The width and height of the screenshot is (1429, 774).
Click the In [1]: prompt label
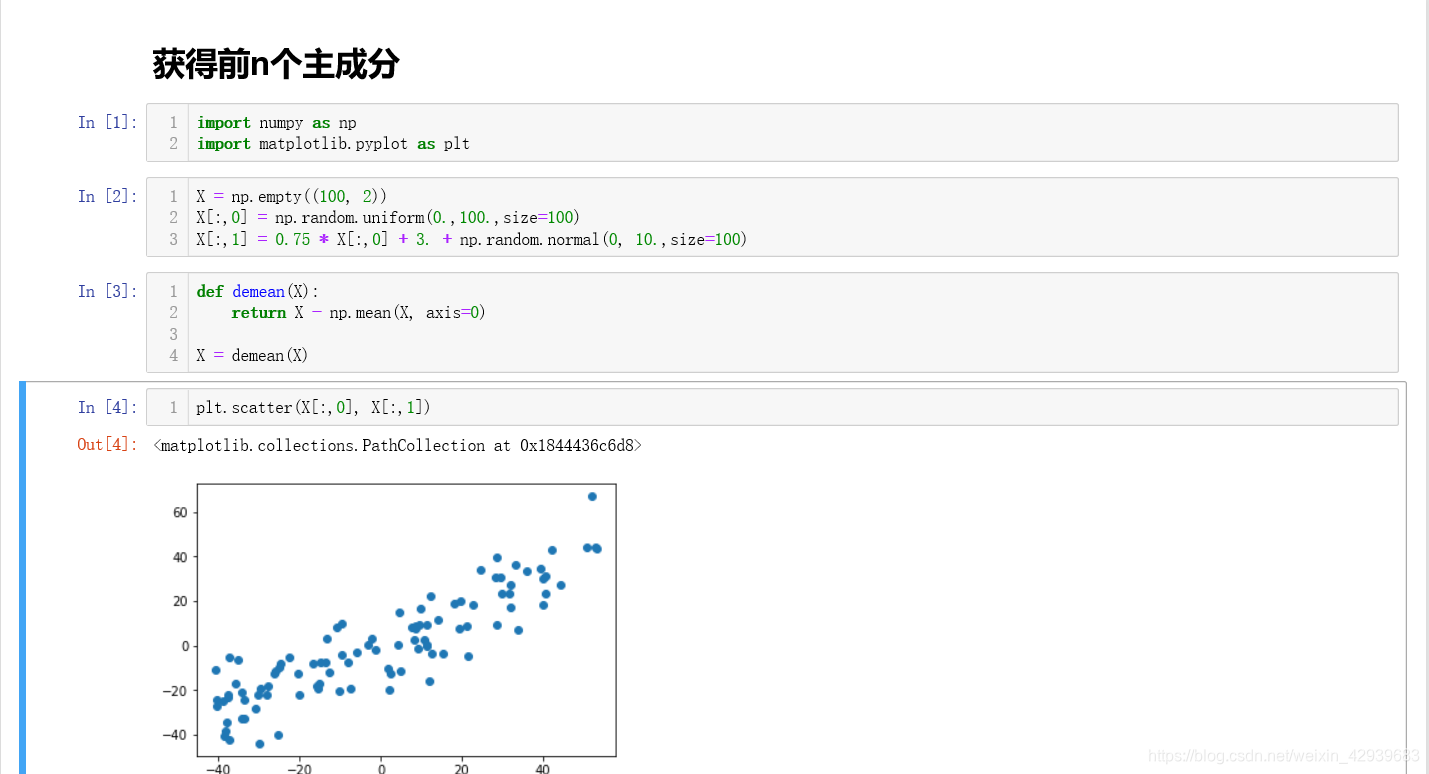pos(108,122)
